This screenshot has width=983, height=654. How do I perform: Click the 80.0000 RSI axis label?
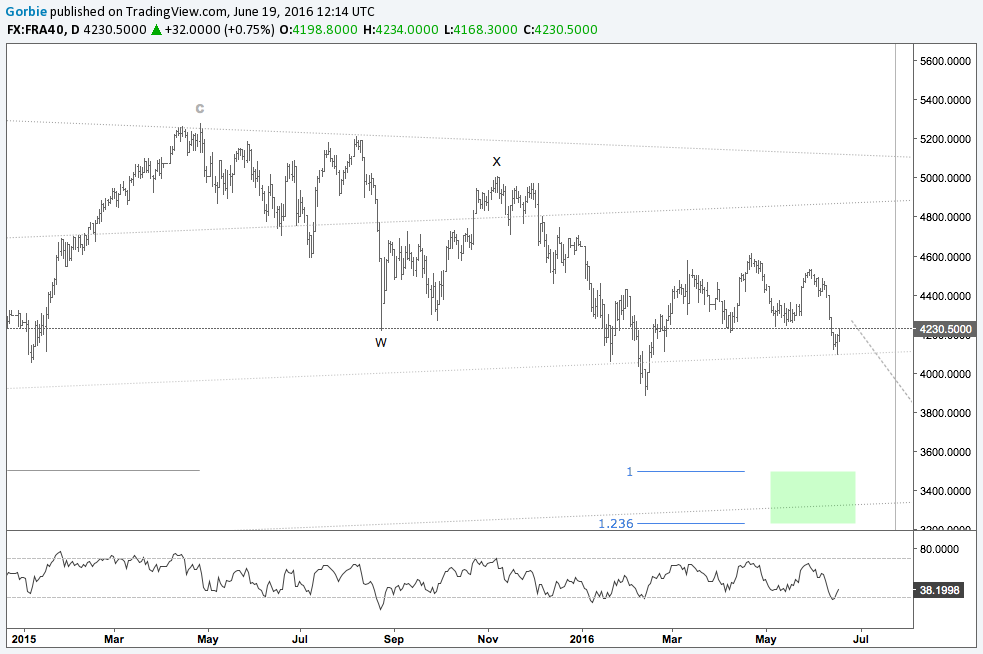939,549
